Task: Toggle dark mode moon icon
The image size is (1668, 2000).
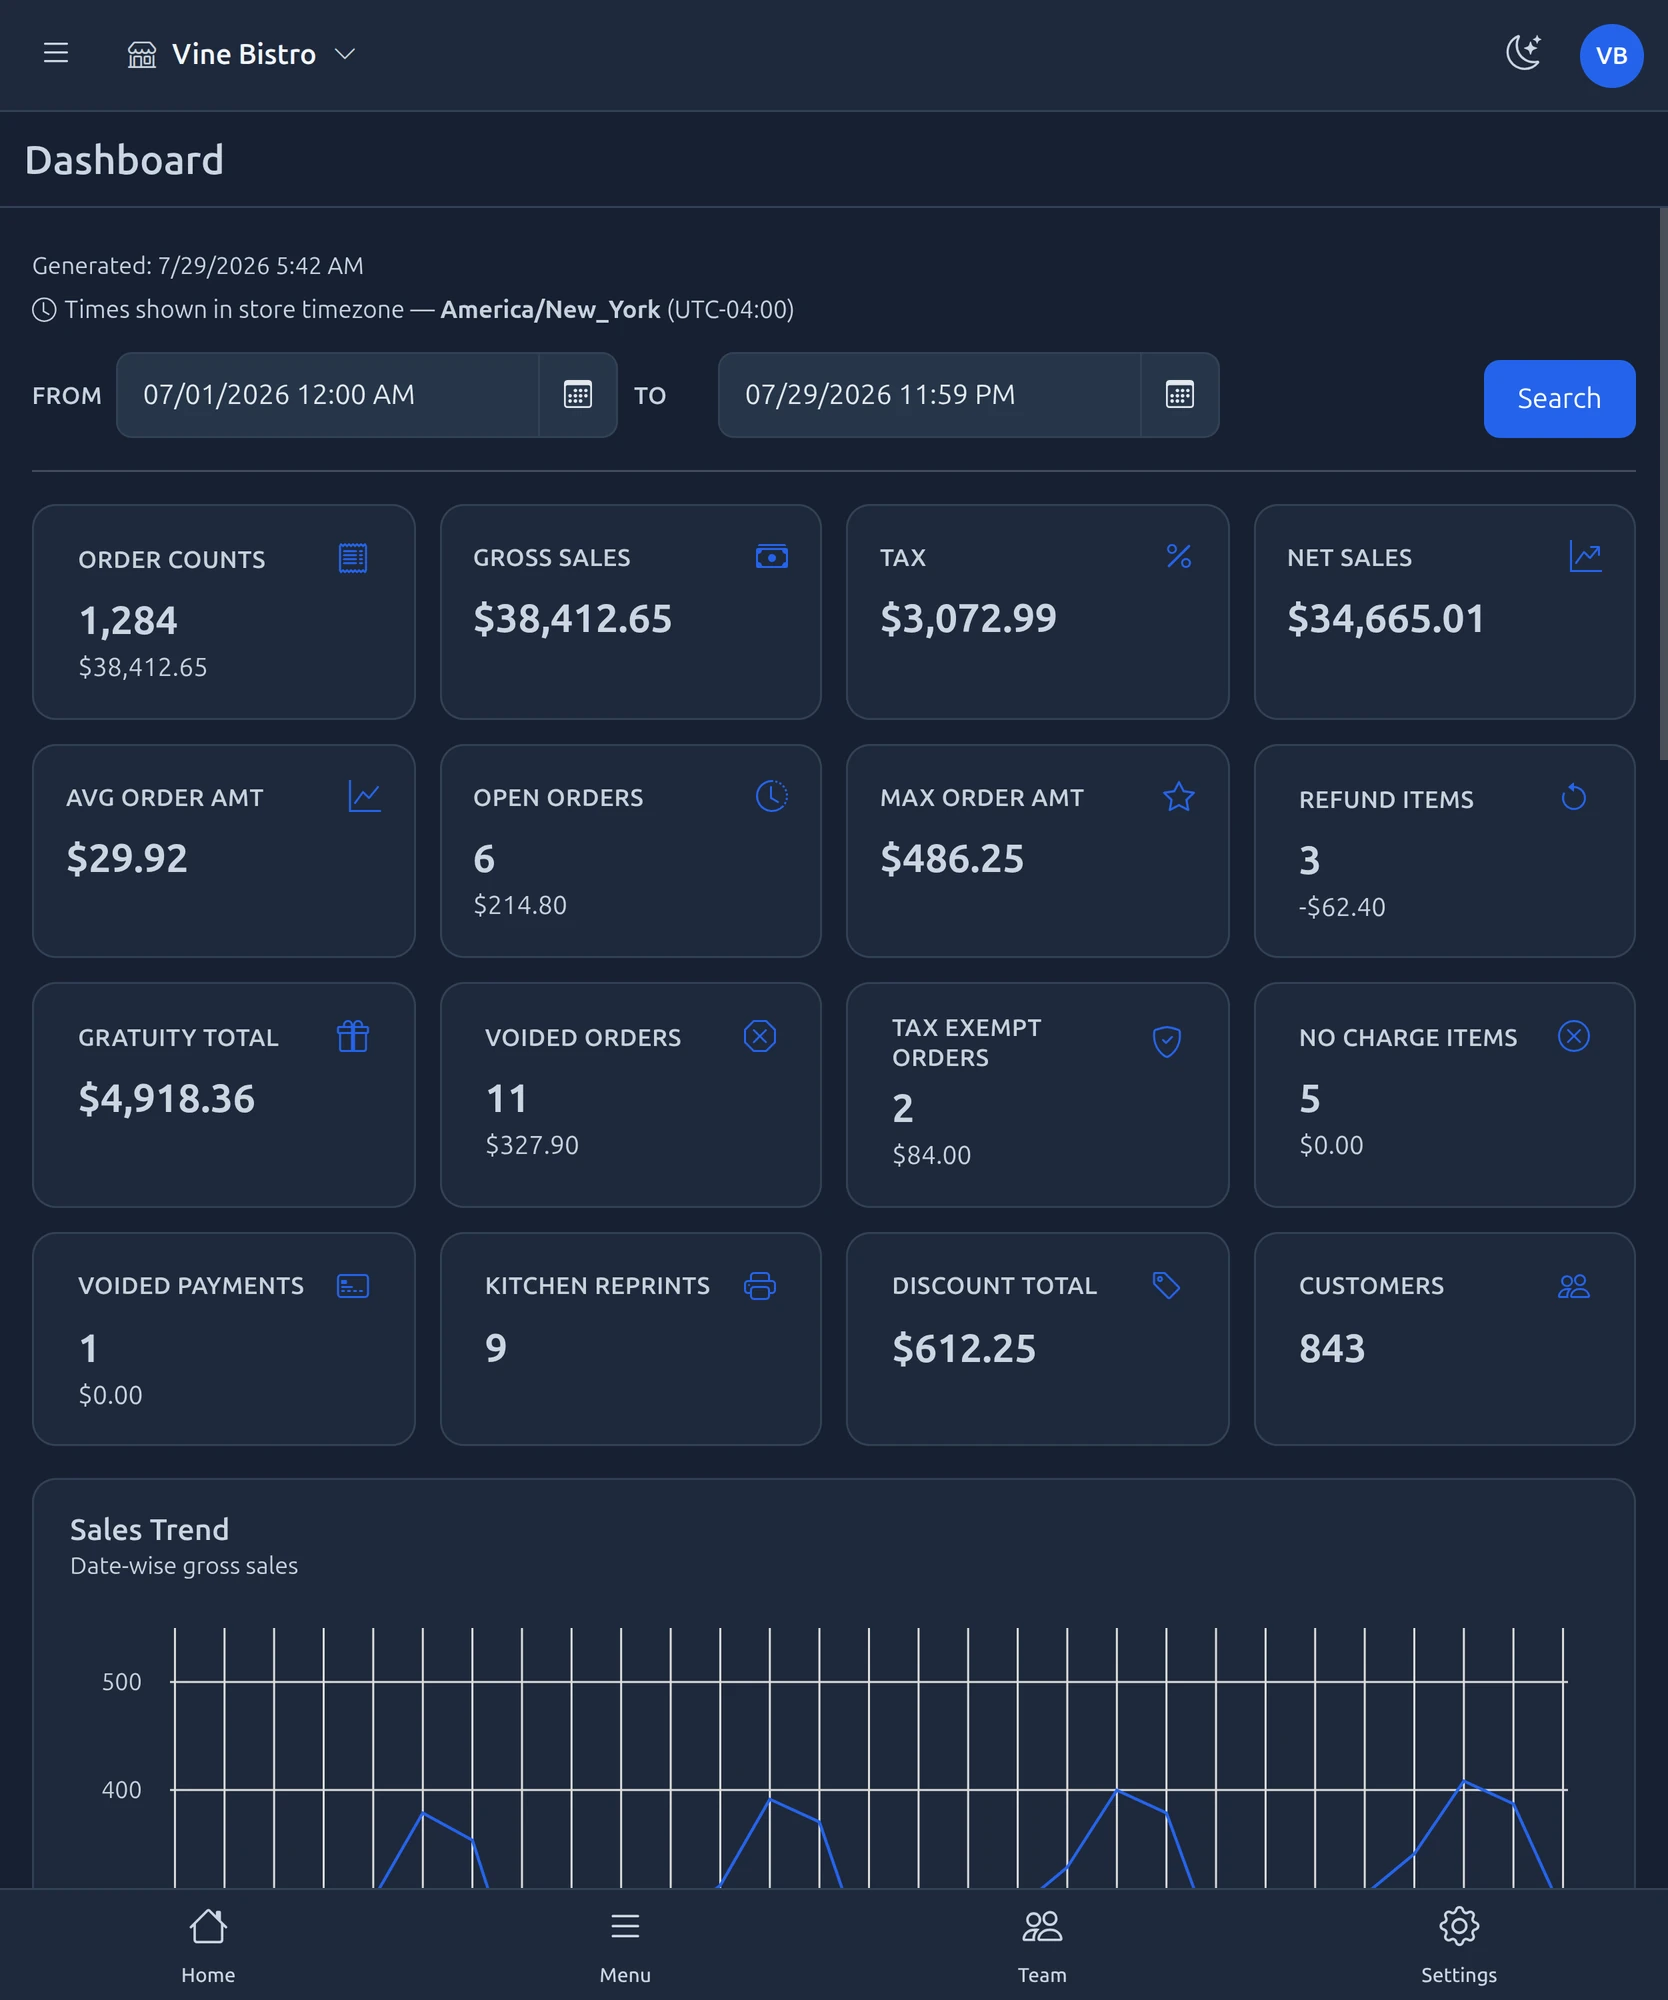Action: coord(1523,53)
